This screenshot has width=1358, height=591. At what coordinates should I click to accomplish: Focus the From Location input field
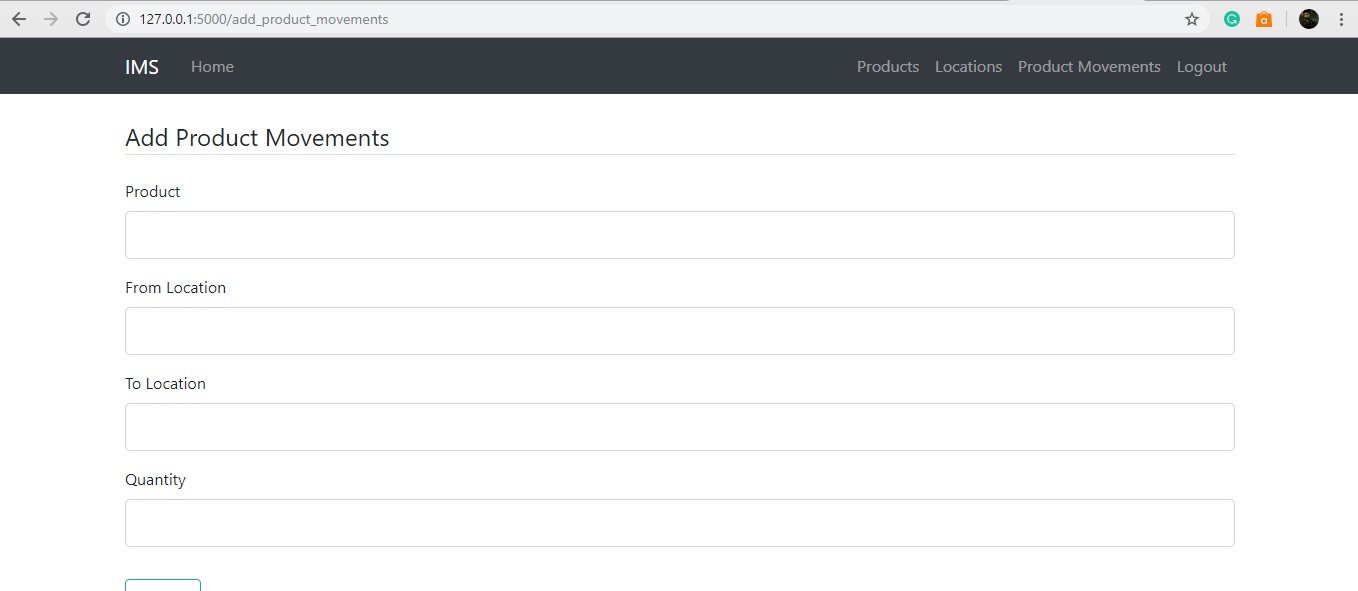680,331
